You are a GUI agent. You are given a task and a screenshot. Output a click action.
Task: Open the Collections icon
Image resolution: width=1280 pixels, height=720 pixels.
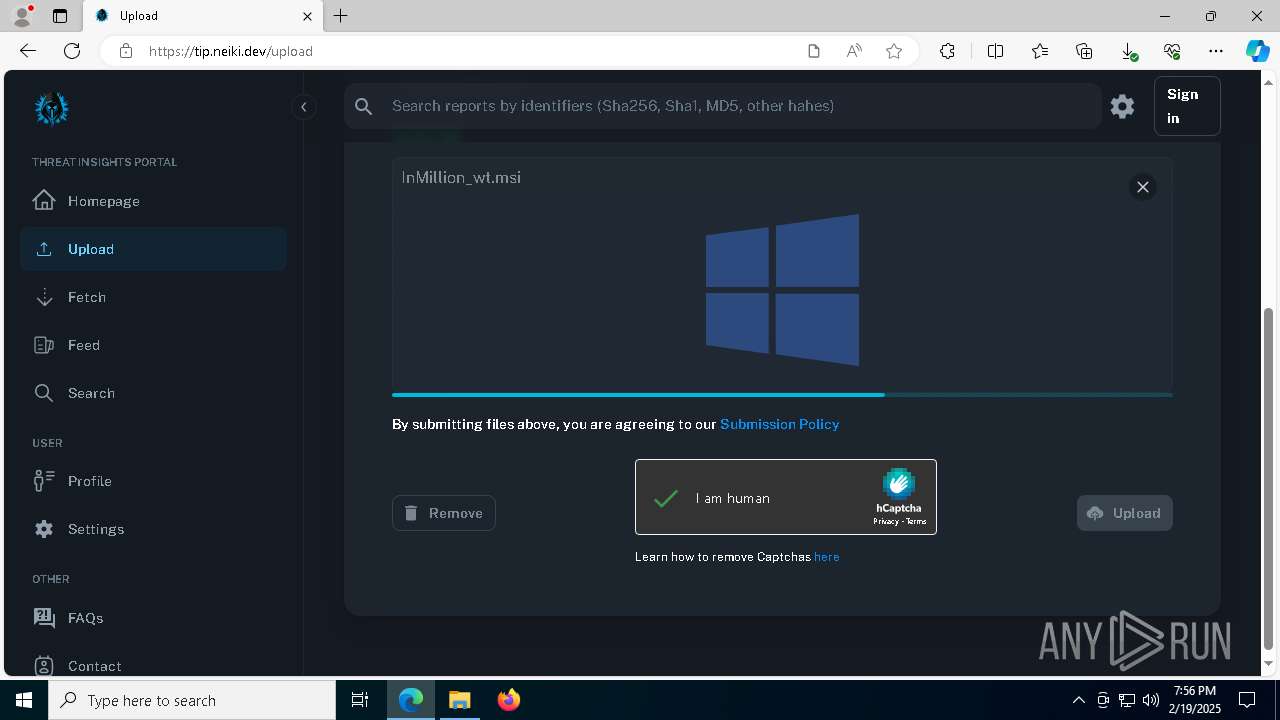pyautogui.click(x=1084, y=51)
